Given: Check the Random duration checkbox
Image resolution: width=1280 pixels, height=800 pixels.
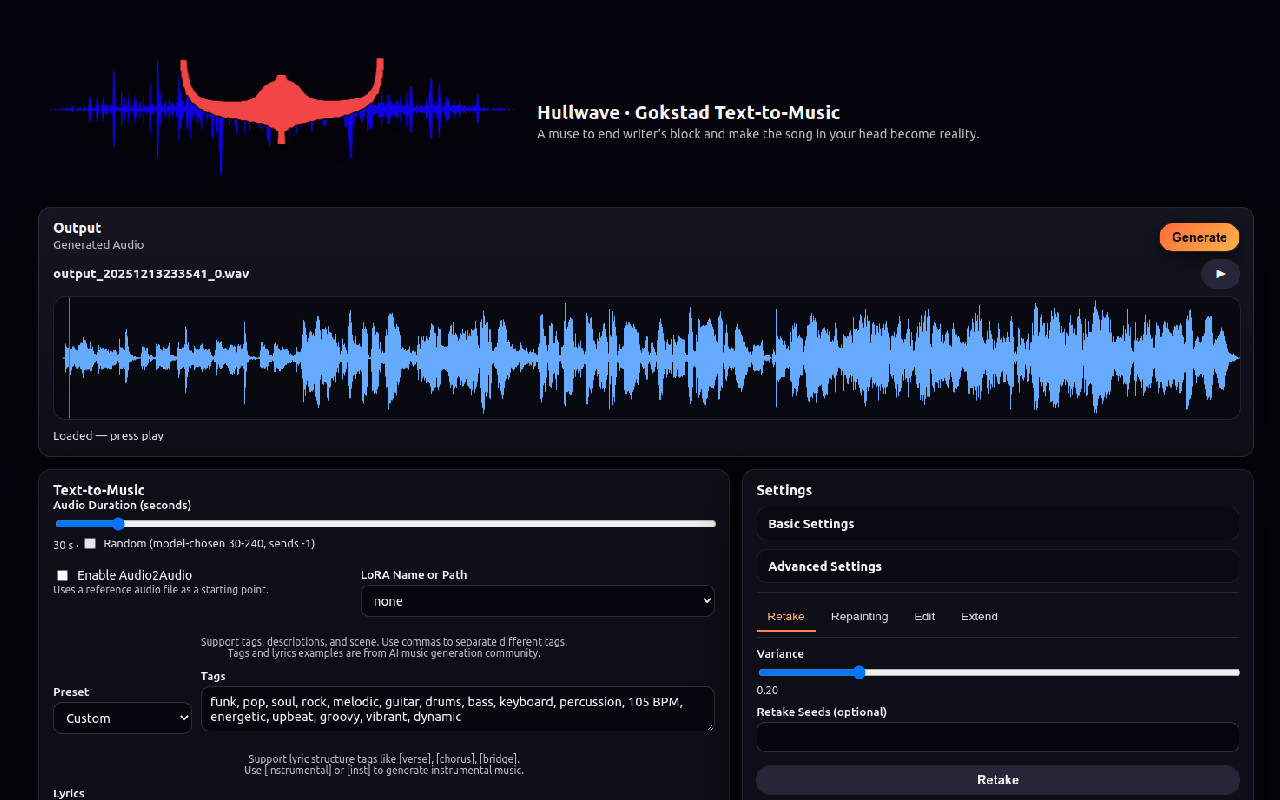Looking at the screenshot, I should pos(90,543).
